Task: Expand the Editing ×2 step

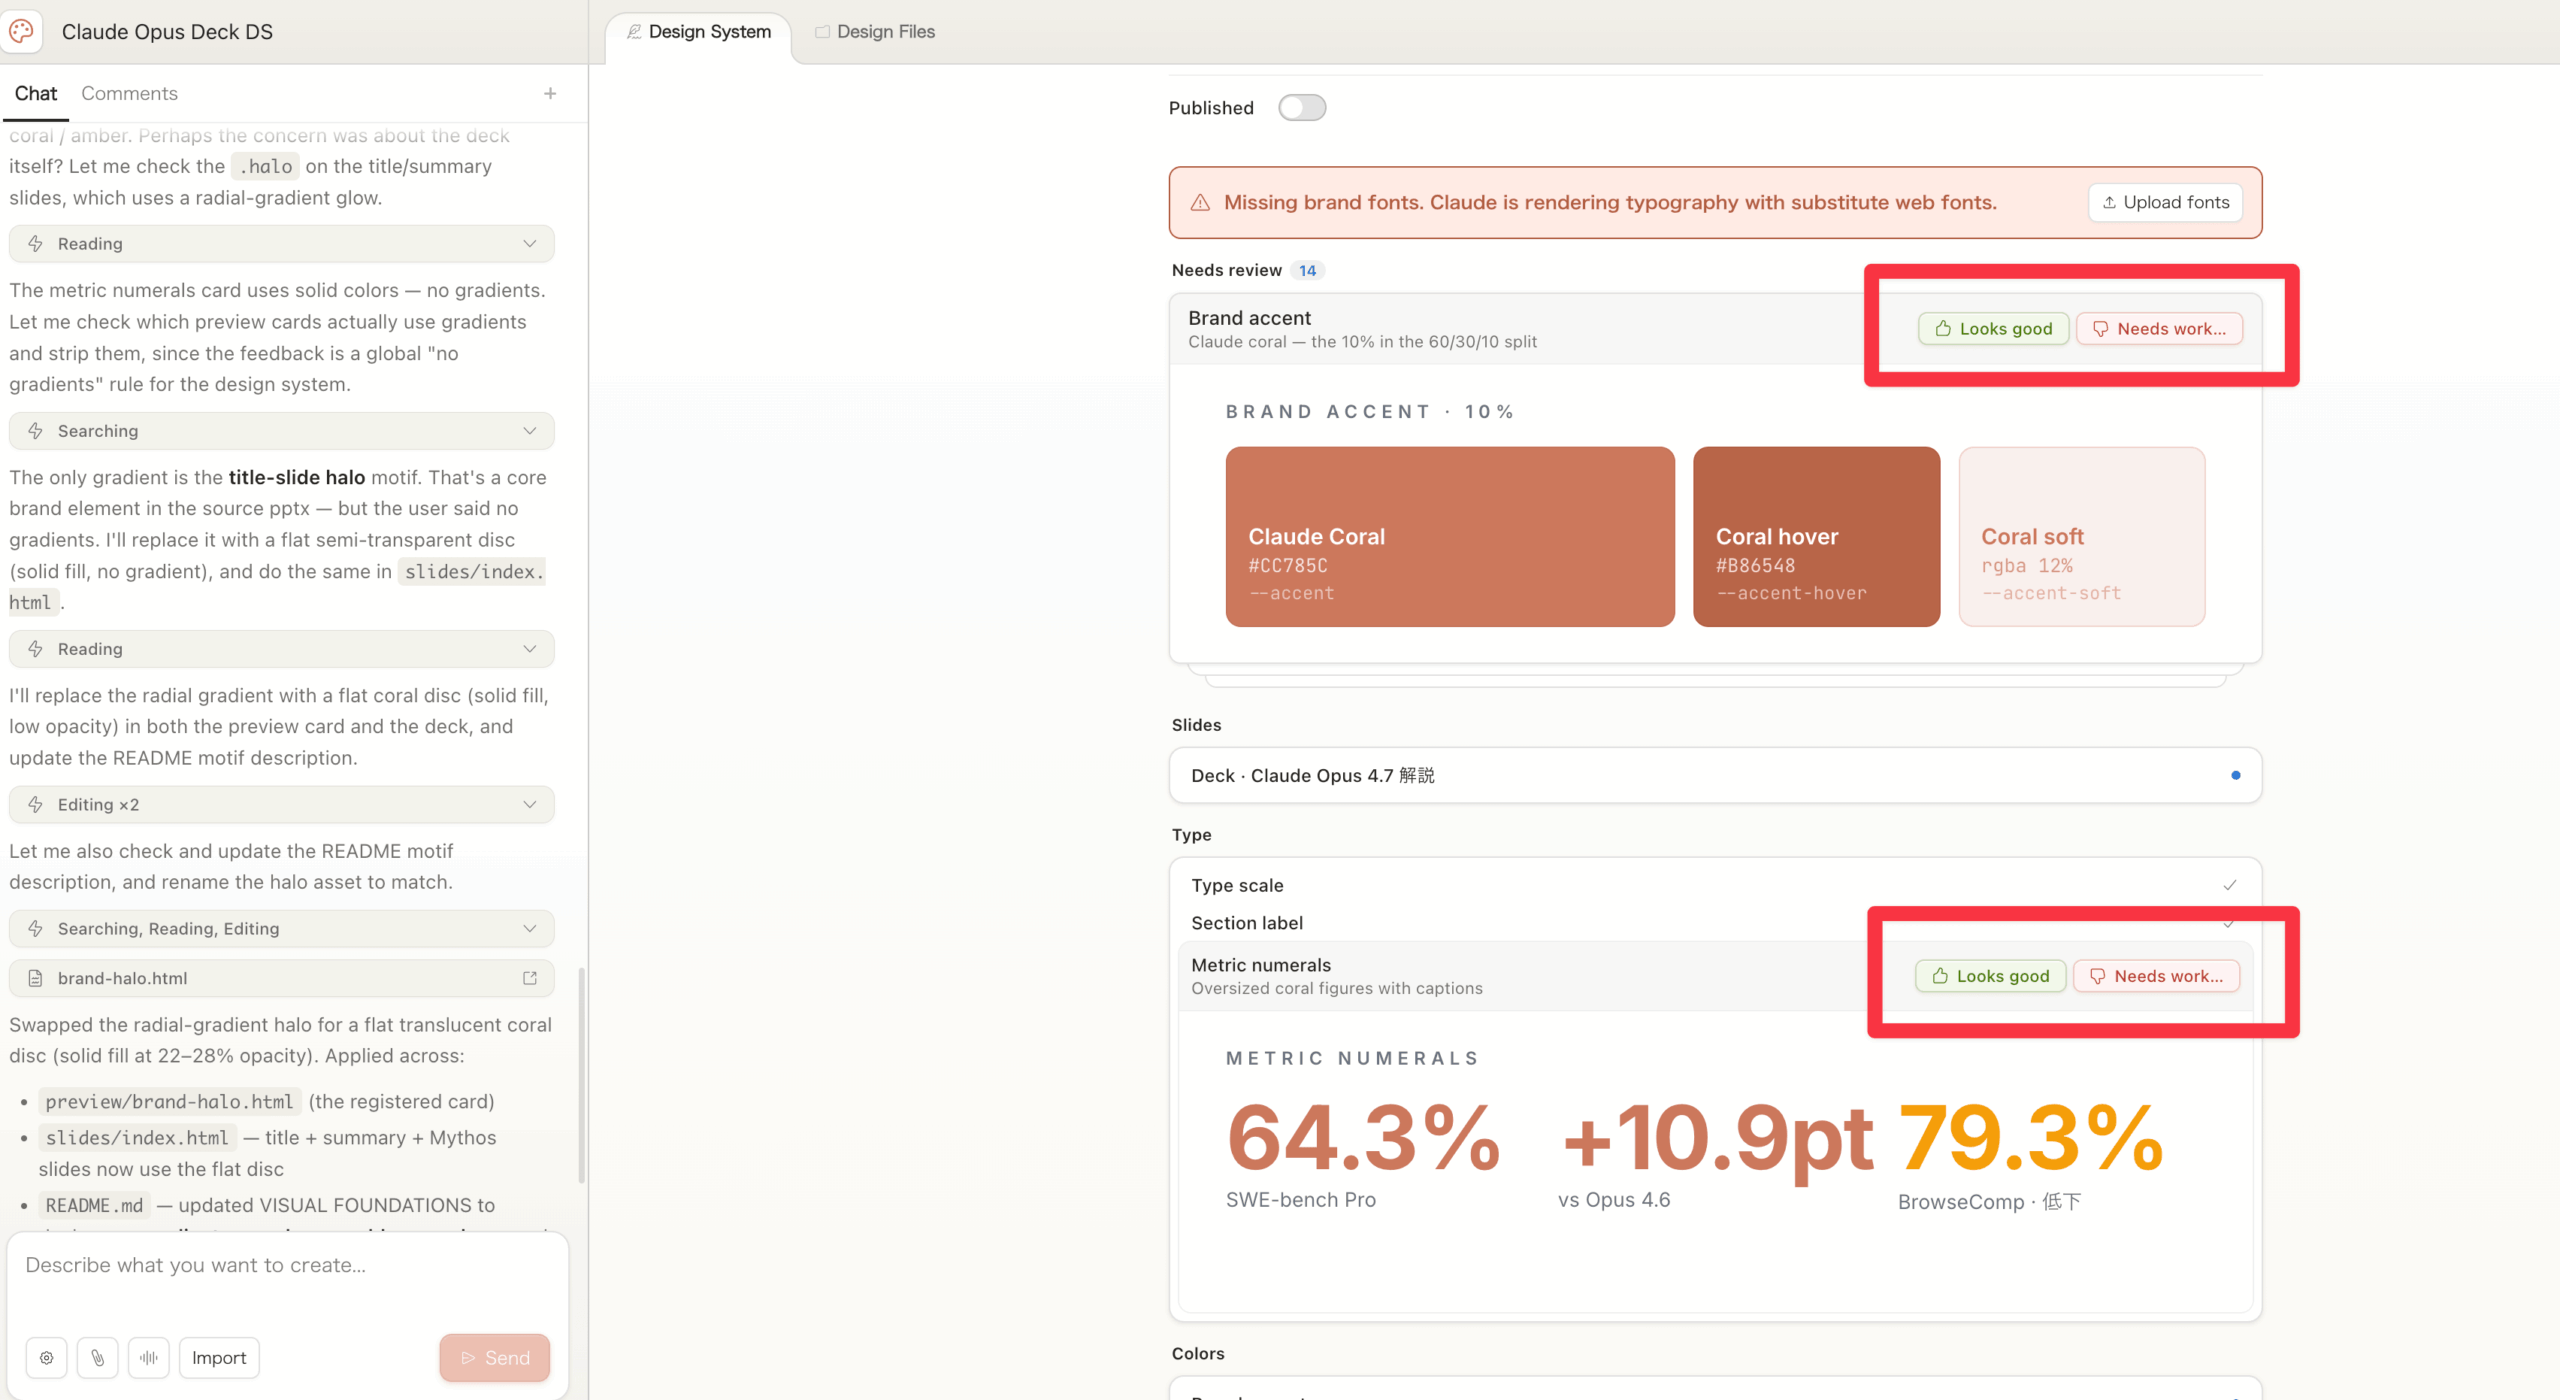Action: [530, 804]
